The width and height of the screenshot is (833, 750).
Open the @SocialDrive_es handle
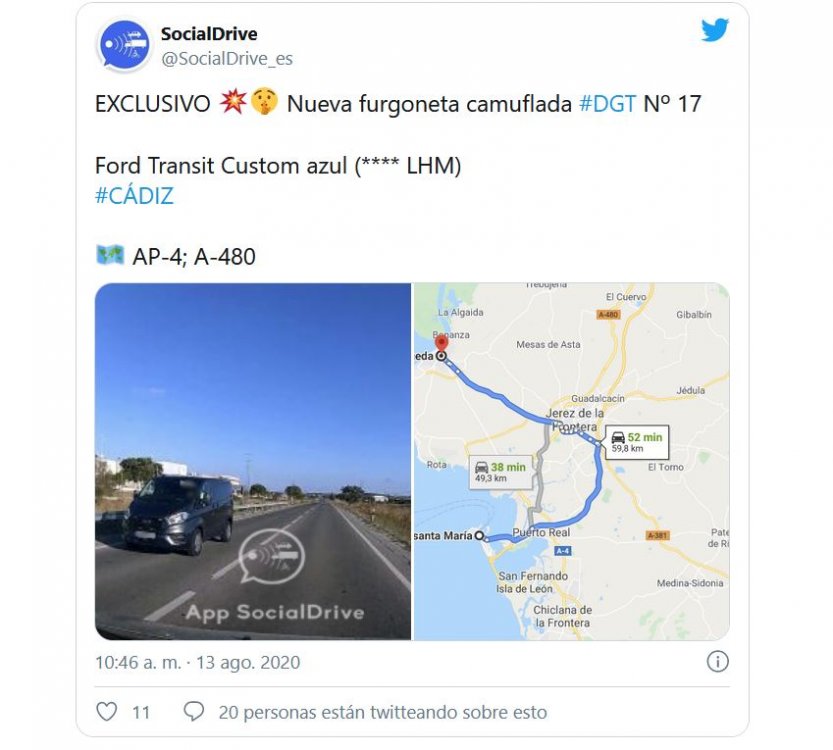pyautogui.click(x=227, y=58)
